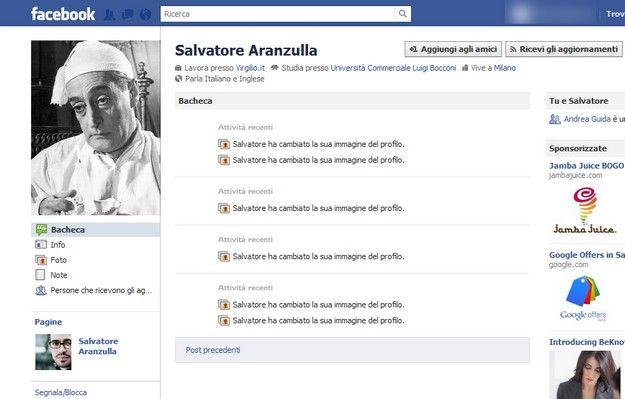The image size is (625, 399).
Task: Click the Ricerca search field
Action: tap(277, 14)
